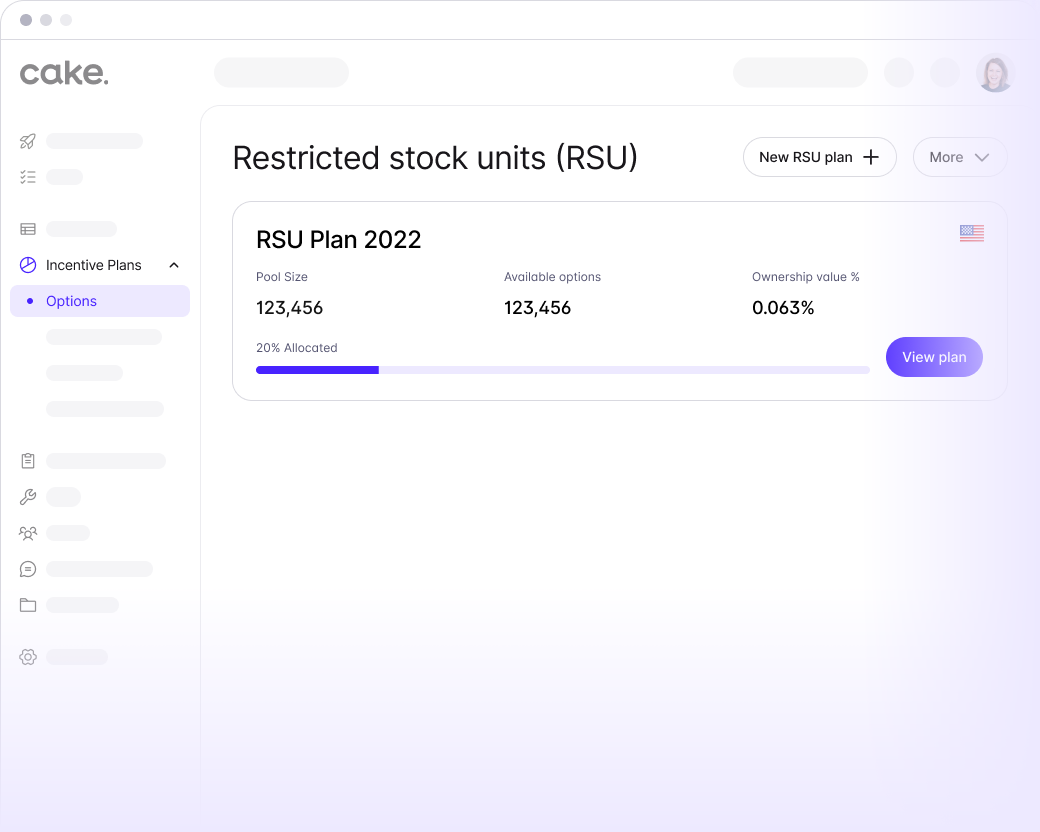1040x832 pixels.
Task: Click View plan for RSU Plan 2022
Action: pos(933,357)
